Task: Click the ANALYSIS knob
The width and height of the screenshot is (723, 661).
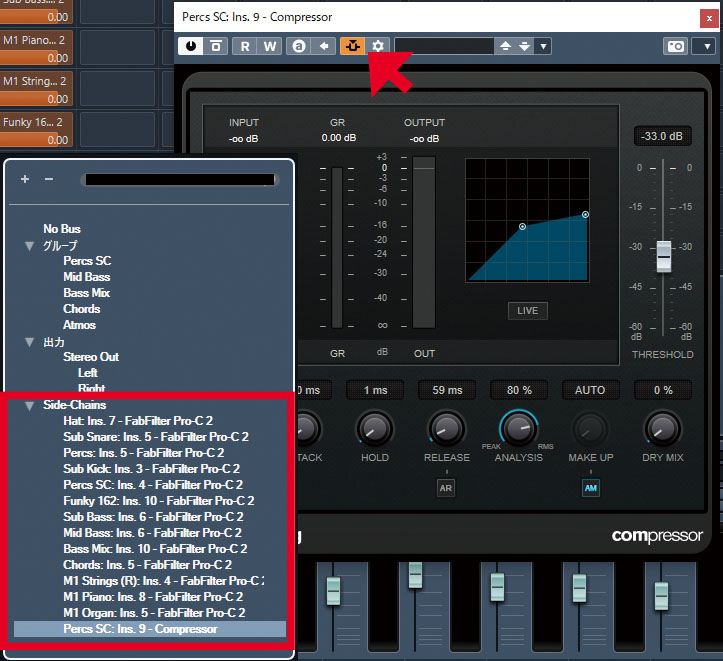Action: pos(519,429)
